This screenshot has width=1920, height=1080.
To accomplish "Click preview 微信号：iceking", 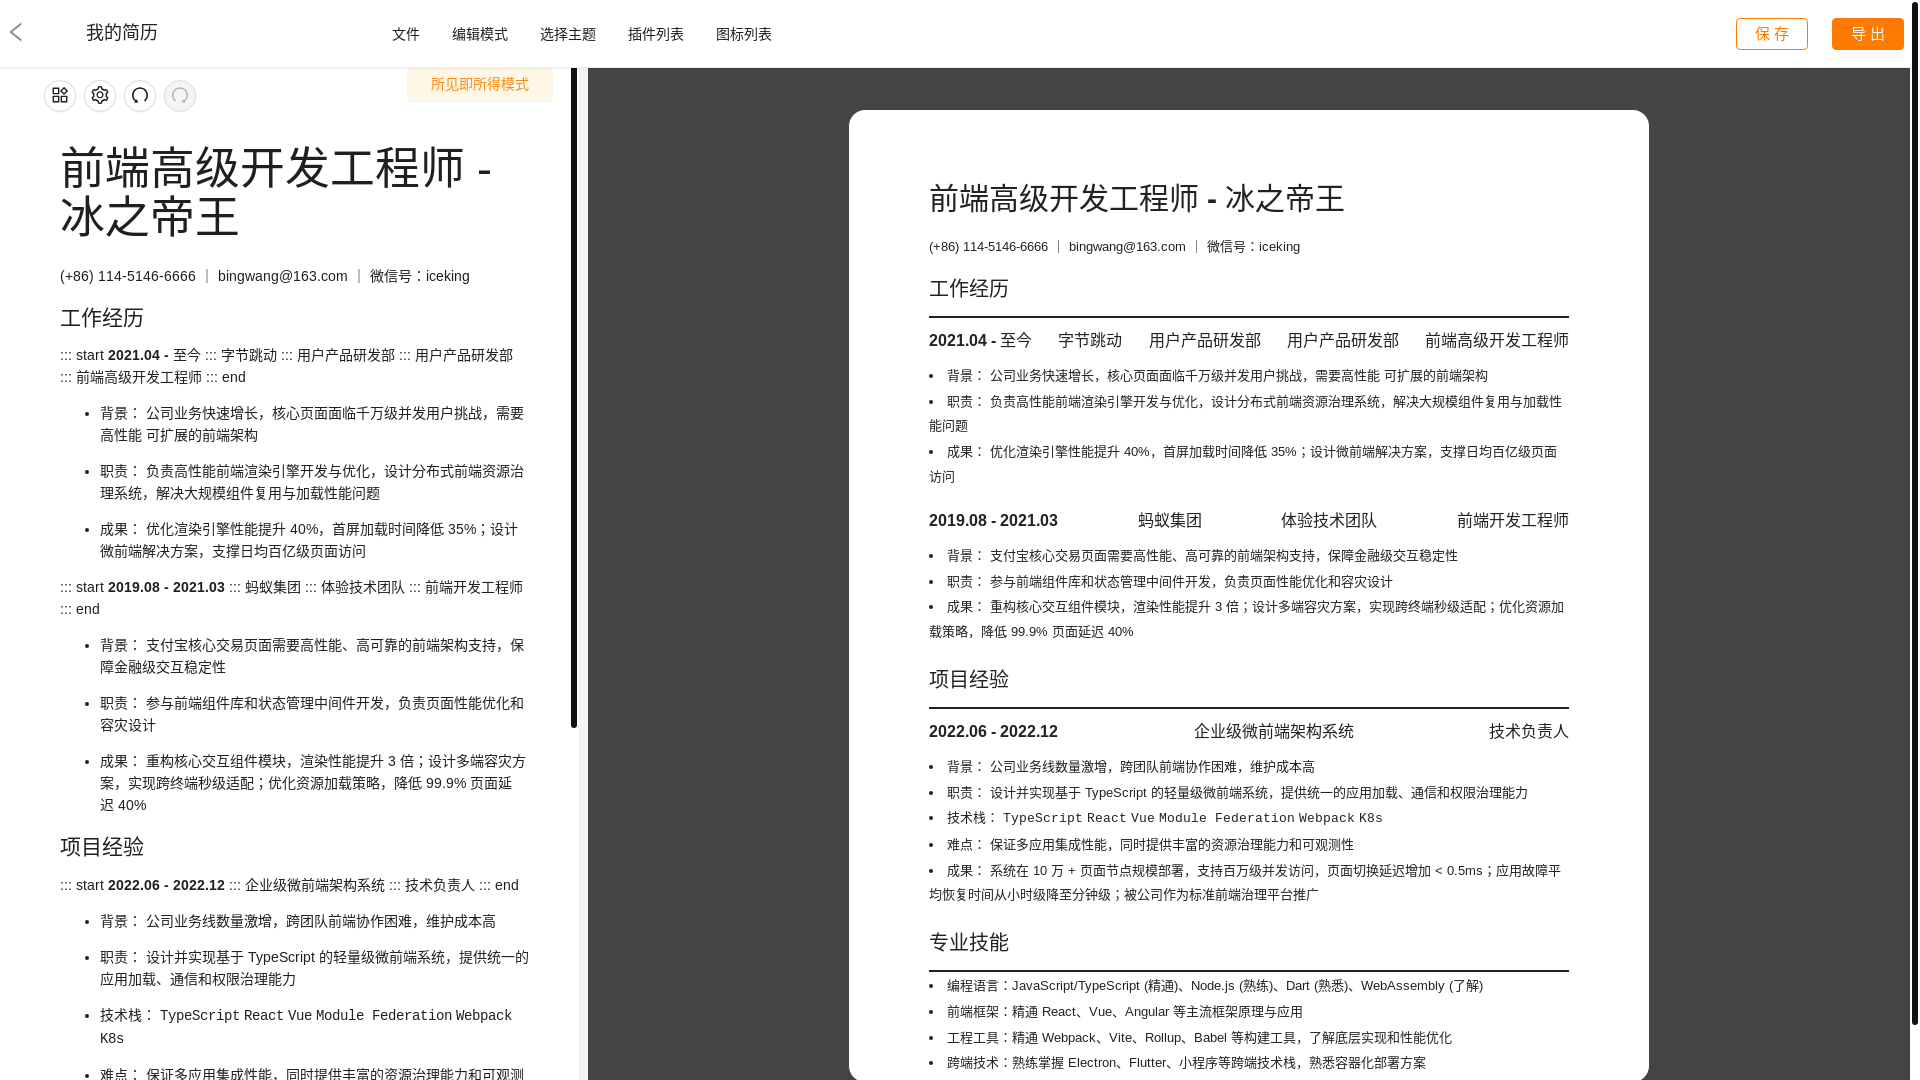I will (x=1253, y=247).
